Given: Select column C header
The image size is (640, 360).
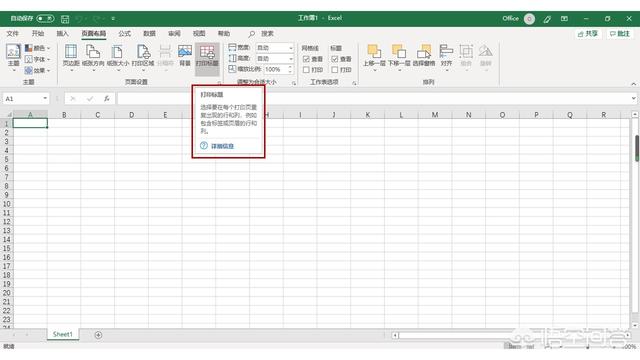Looking at the screenshot, I should (98, 115).
